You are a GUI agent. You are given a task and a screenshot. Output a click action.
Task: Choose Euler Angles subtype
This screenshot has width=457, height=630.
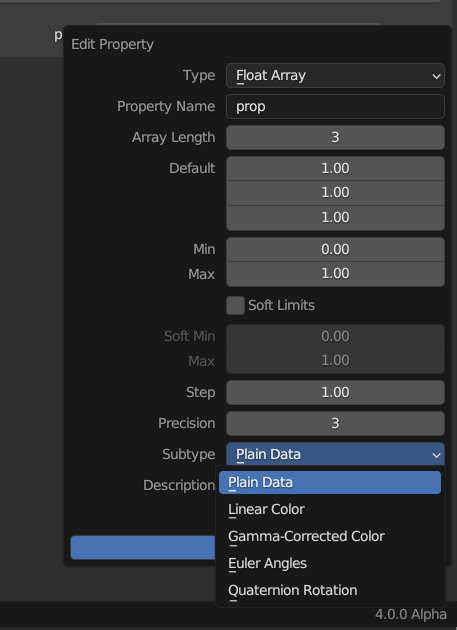point(330,563)
